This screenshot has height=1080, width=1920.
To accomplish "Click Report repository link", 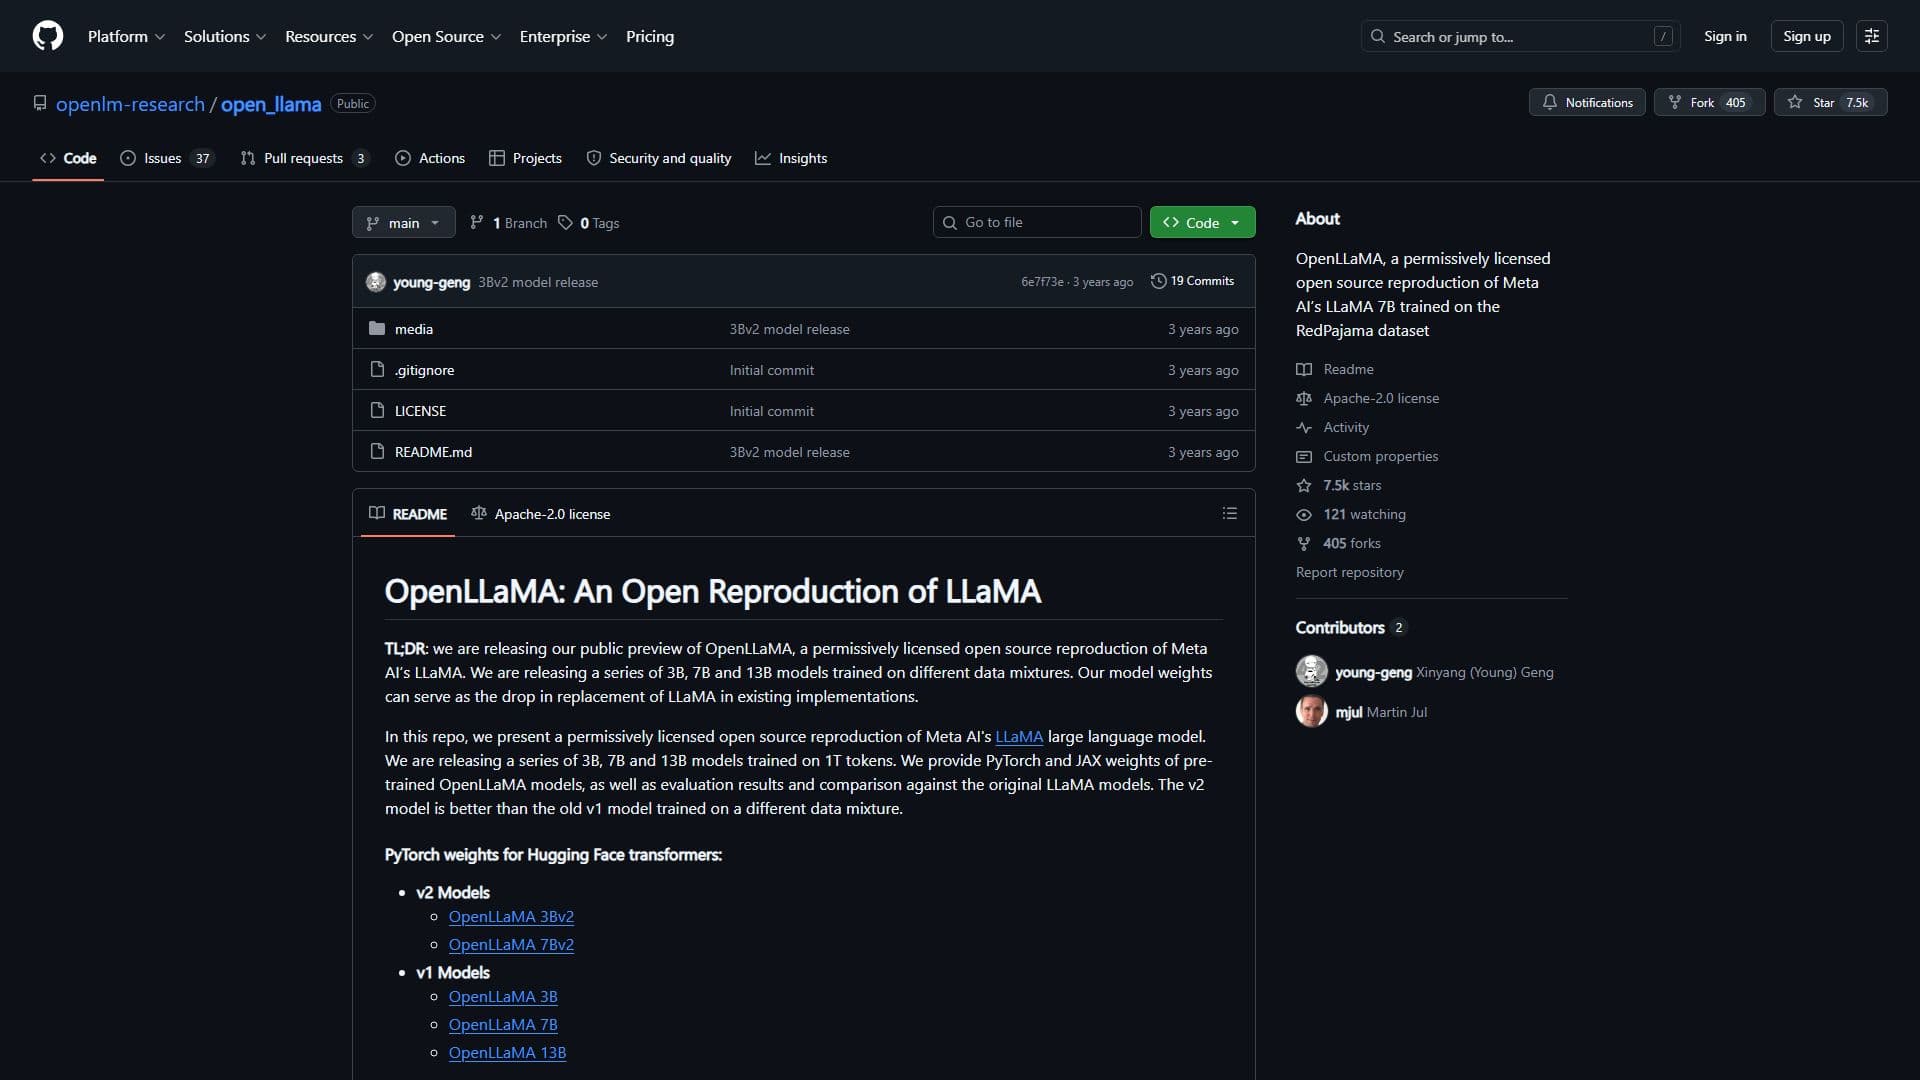I will (1350, 572).
